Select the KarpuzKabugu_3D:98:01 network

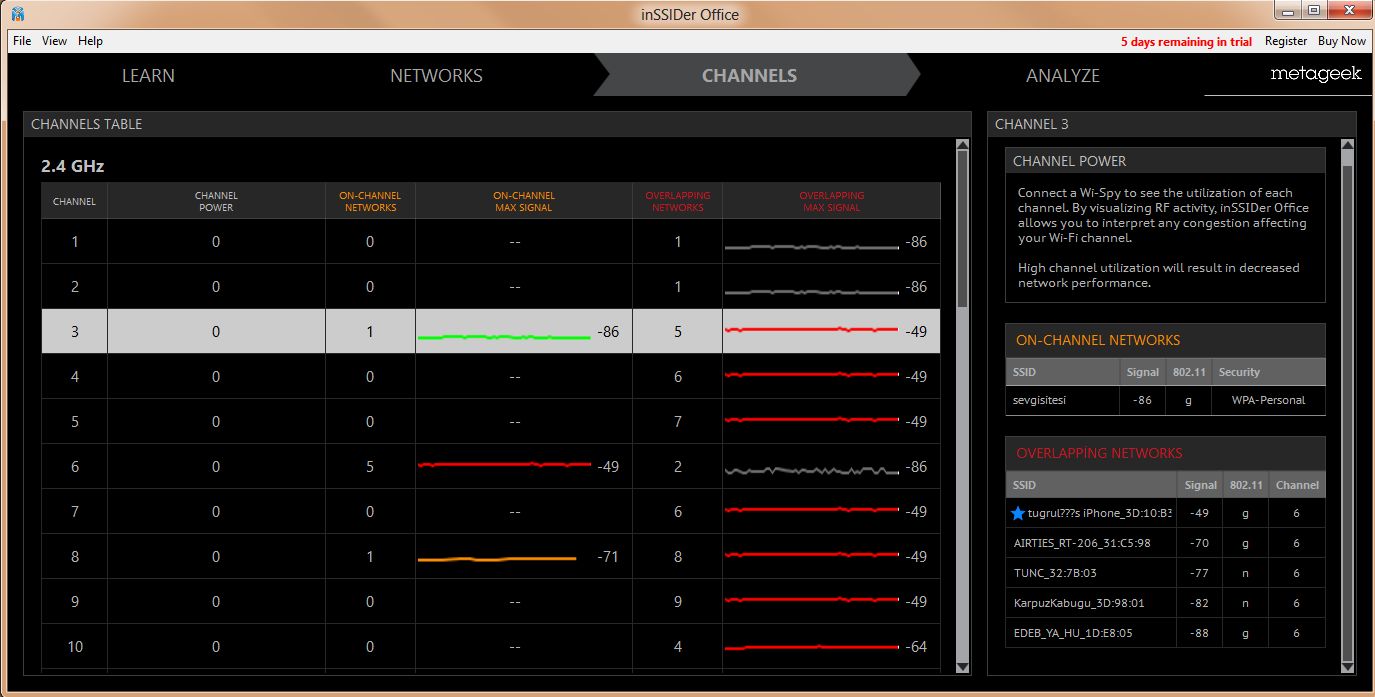1165,603
